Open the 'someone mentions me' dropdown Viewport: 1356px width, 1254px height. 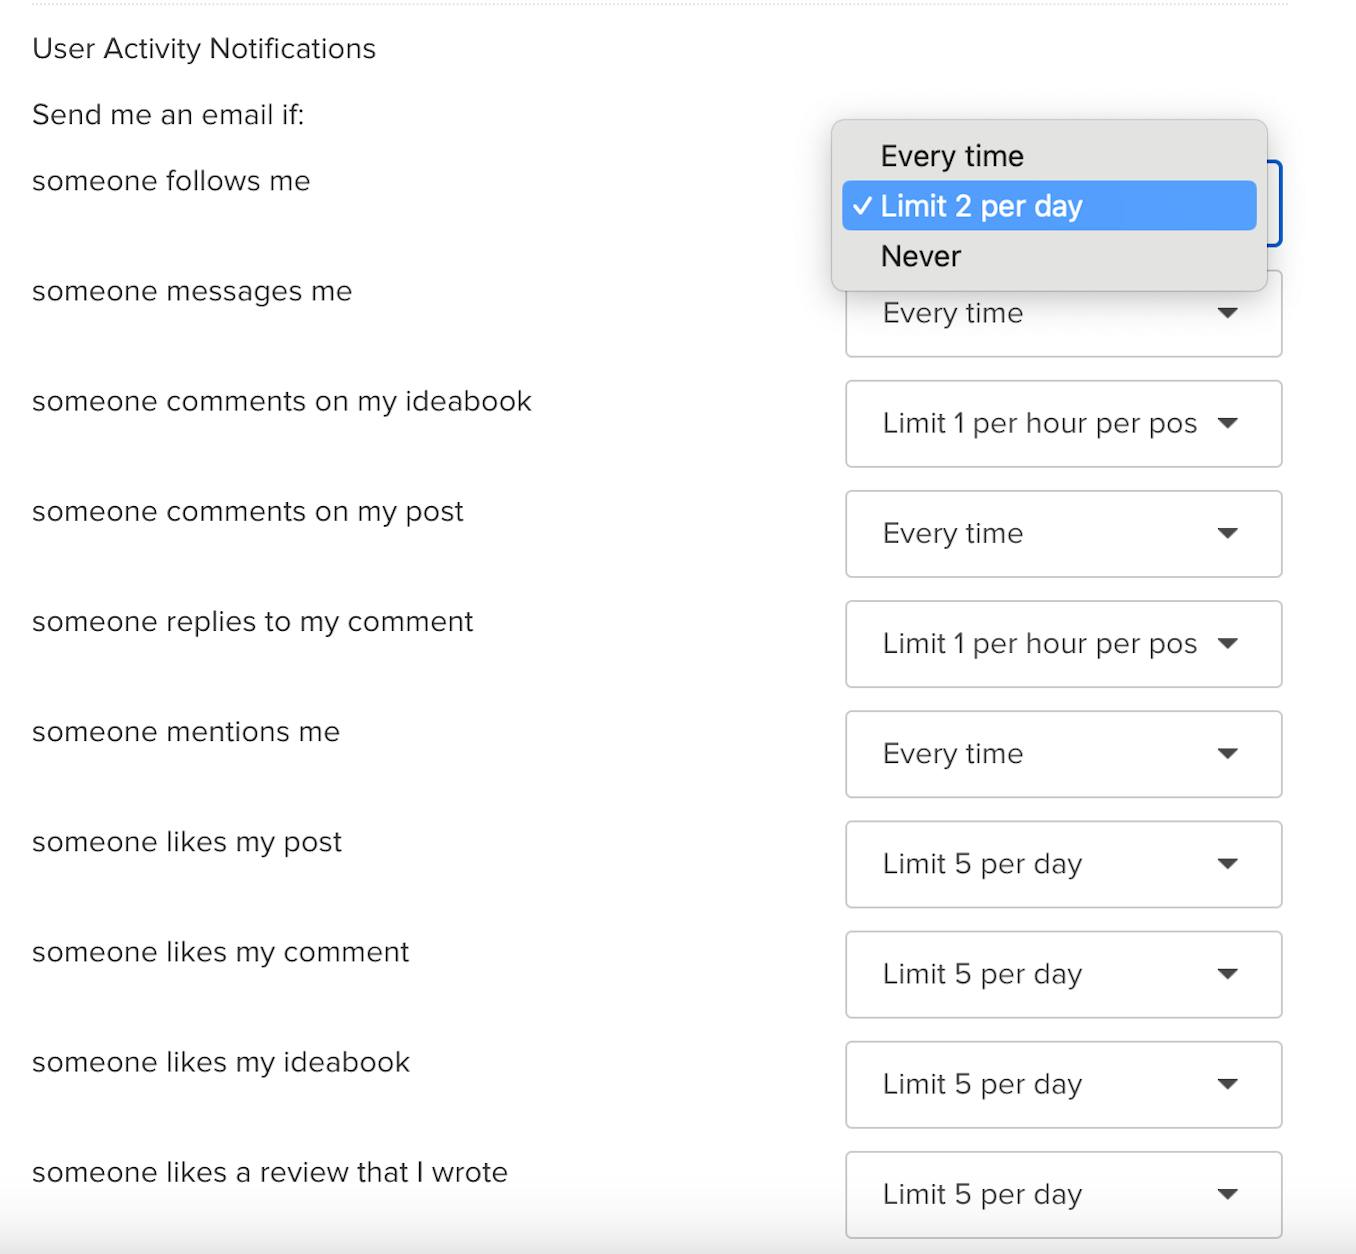(x=1063, y=754)
